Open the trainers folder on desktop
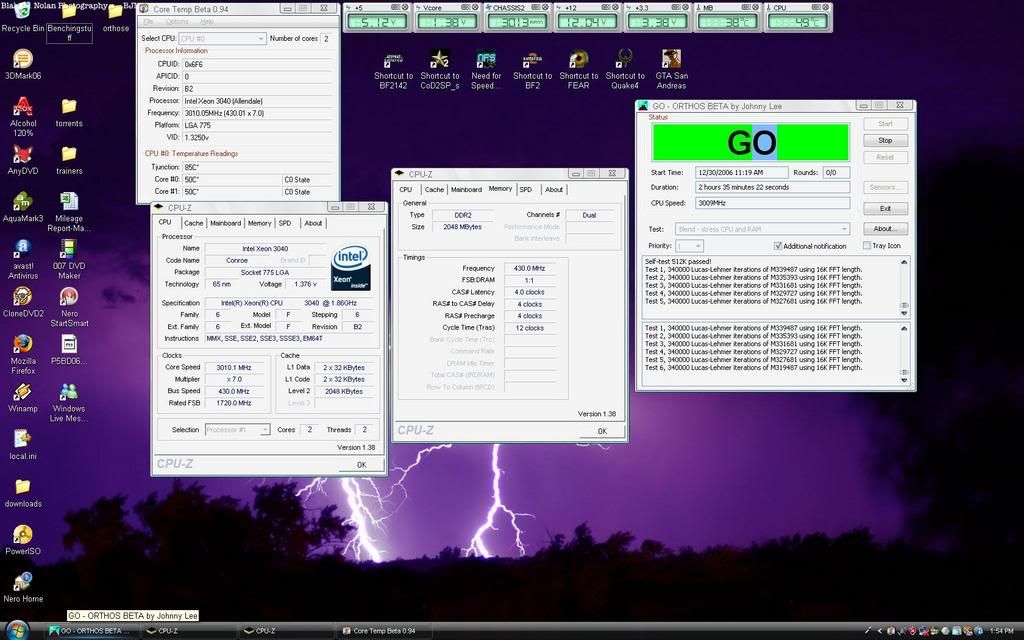1024x640 pixels. pyautogui.click(x=69, y=160)
